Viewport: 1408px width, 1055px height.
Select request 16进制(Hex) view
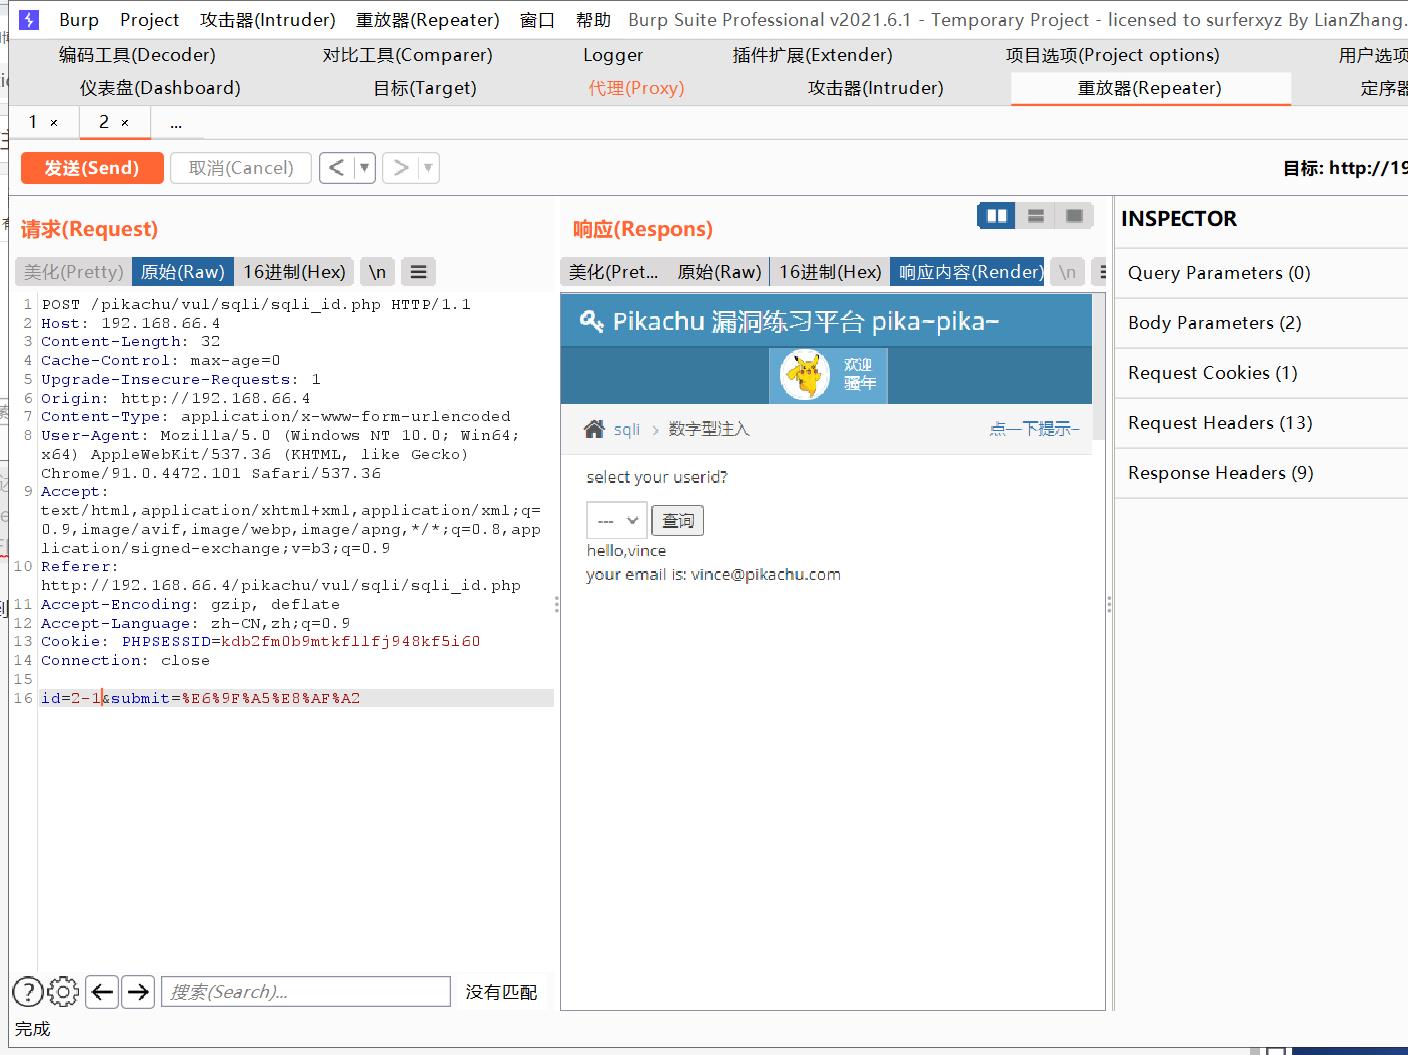[294, 272]
